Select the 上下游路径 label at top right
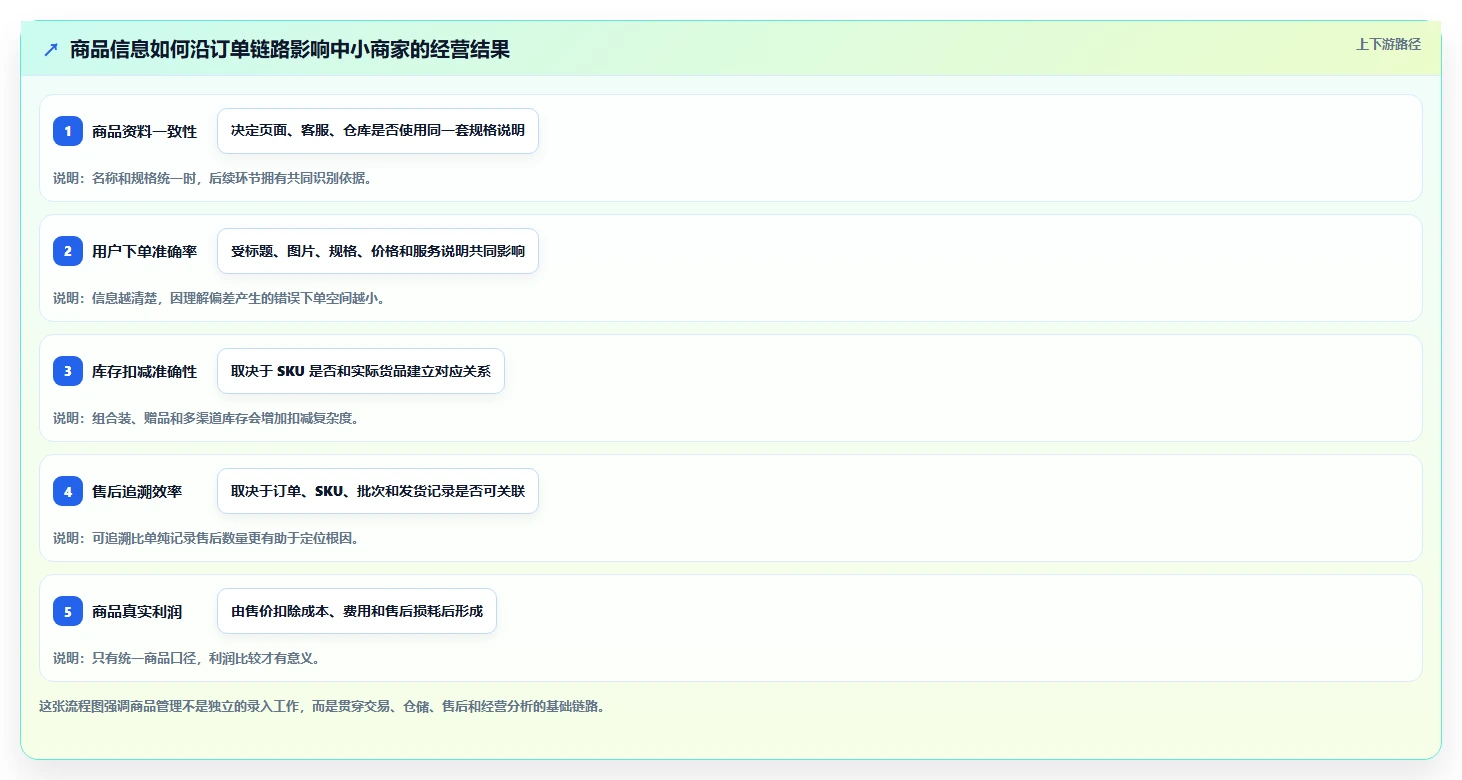The height and width of the screenshot is (780, 1462). click(1388, 44)
